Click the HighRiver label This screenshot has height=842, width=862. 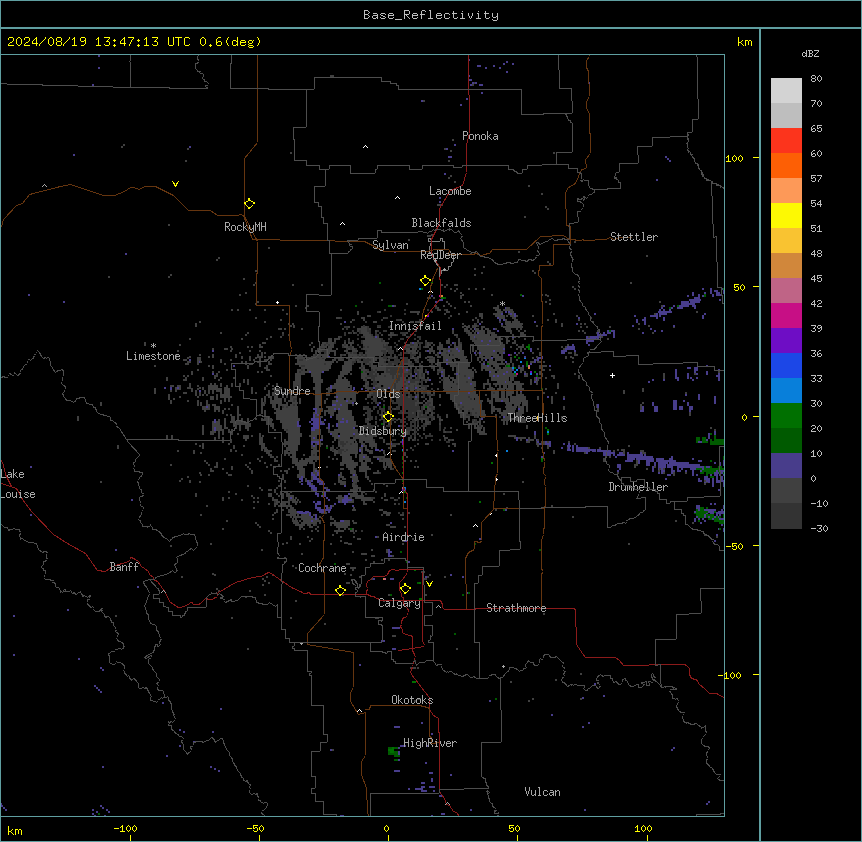pyautogui.click(x=430, y=743)
